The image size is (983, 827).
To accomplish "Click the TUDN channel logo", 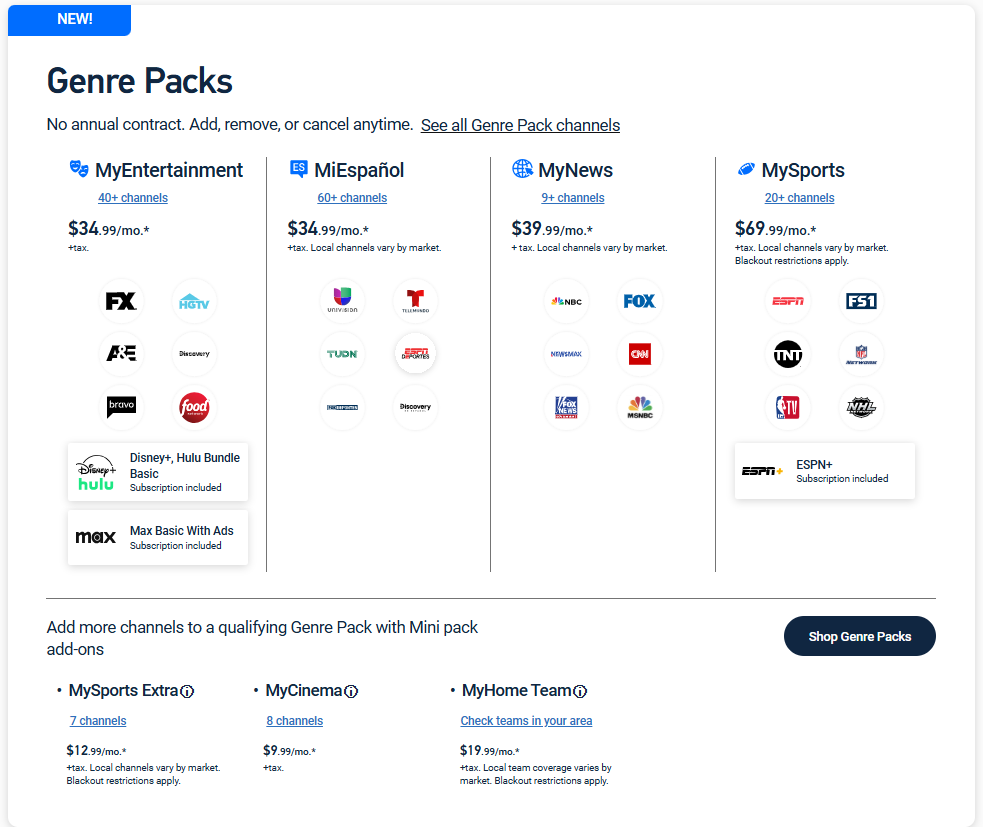I will (x=342, y=354).
